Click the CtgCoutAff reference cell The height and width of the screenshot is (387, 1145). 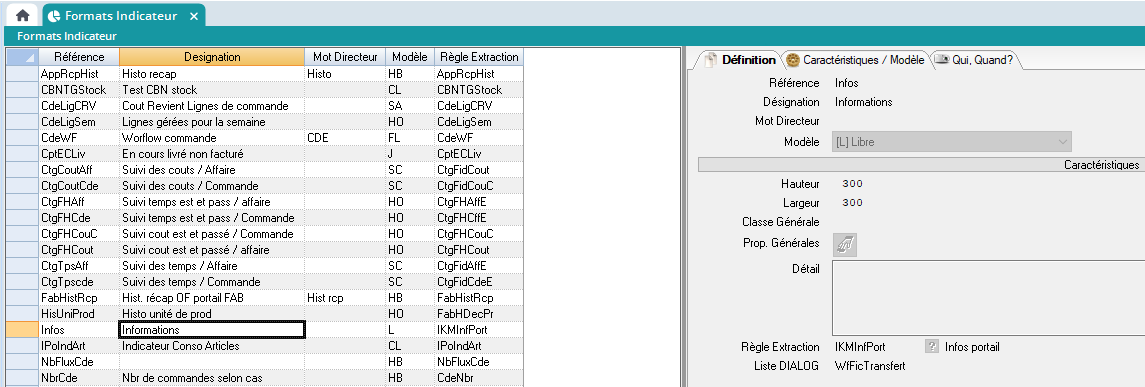pyautogui.click(x=79, y=169)
